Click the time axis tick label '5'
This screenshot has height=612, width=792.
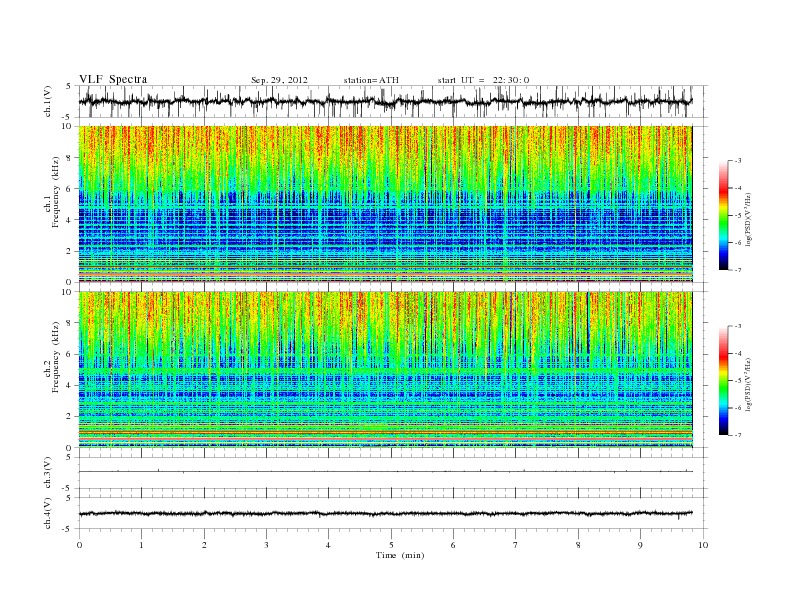click(391, 545)
